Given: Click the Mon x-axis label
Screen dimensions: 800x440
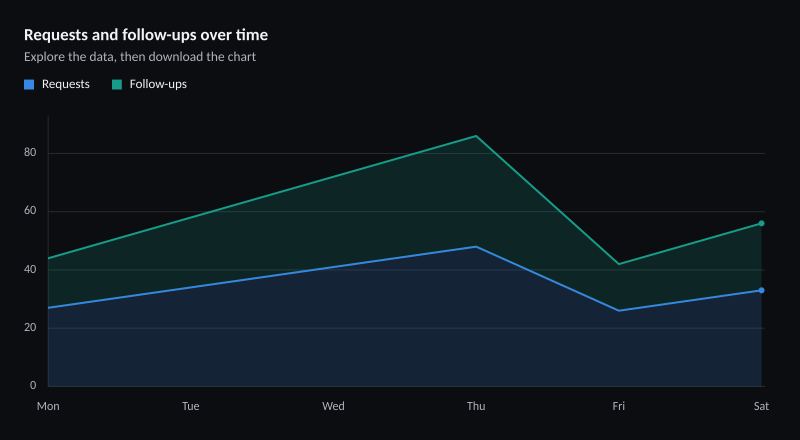Looking at the screenshot, I should coord(48,406).
